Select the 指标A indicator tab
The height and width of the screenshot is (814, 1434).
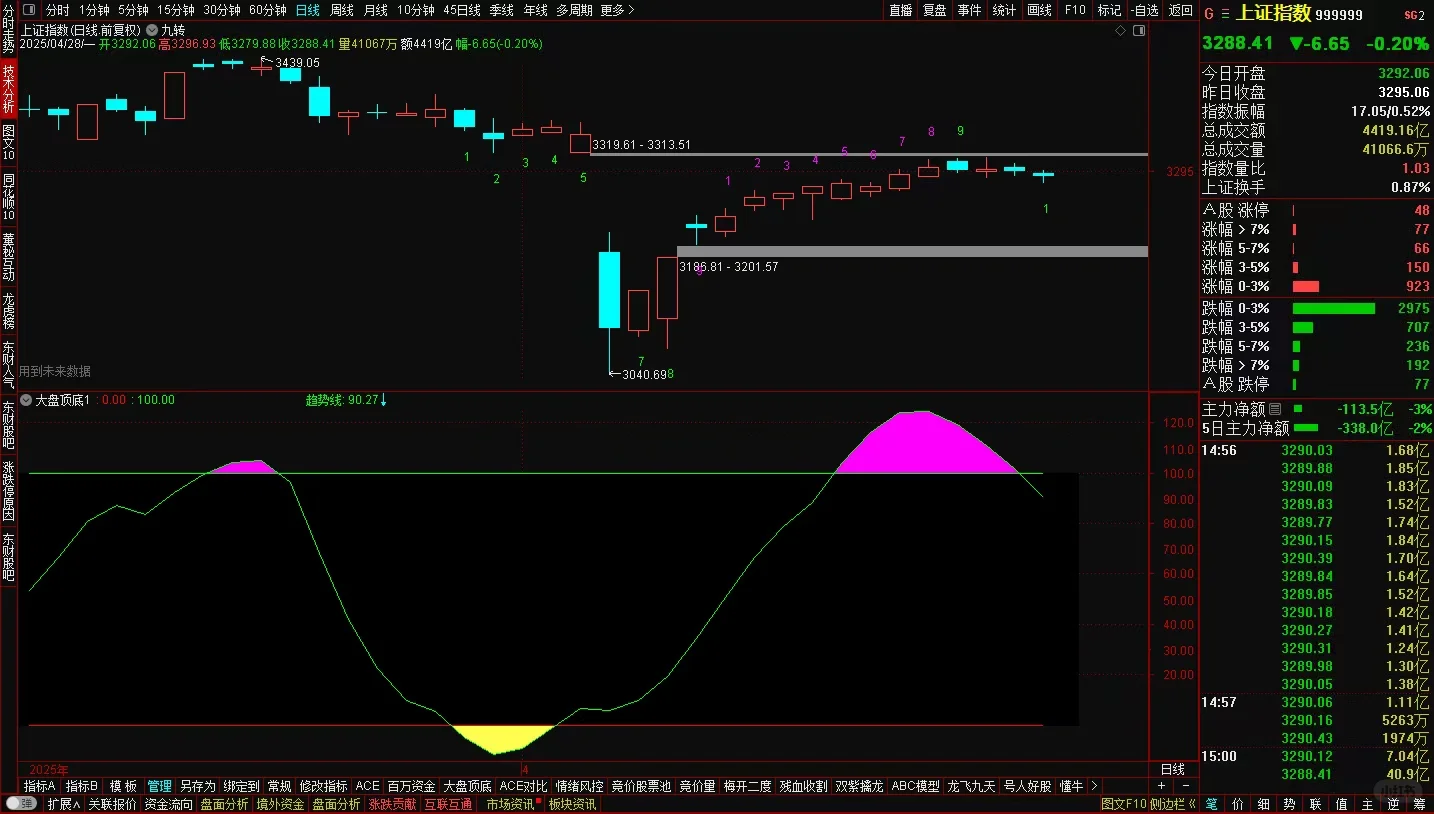[x=40, y=786]
